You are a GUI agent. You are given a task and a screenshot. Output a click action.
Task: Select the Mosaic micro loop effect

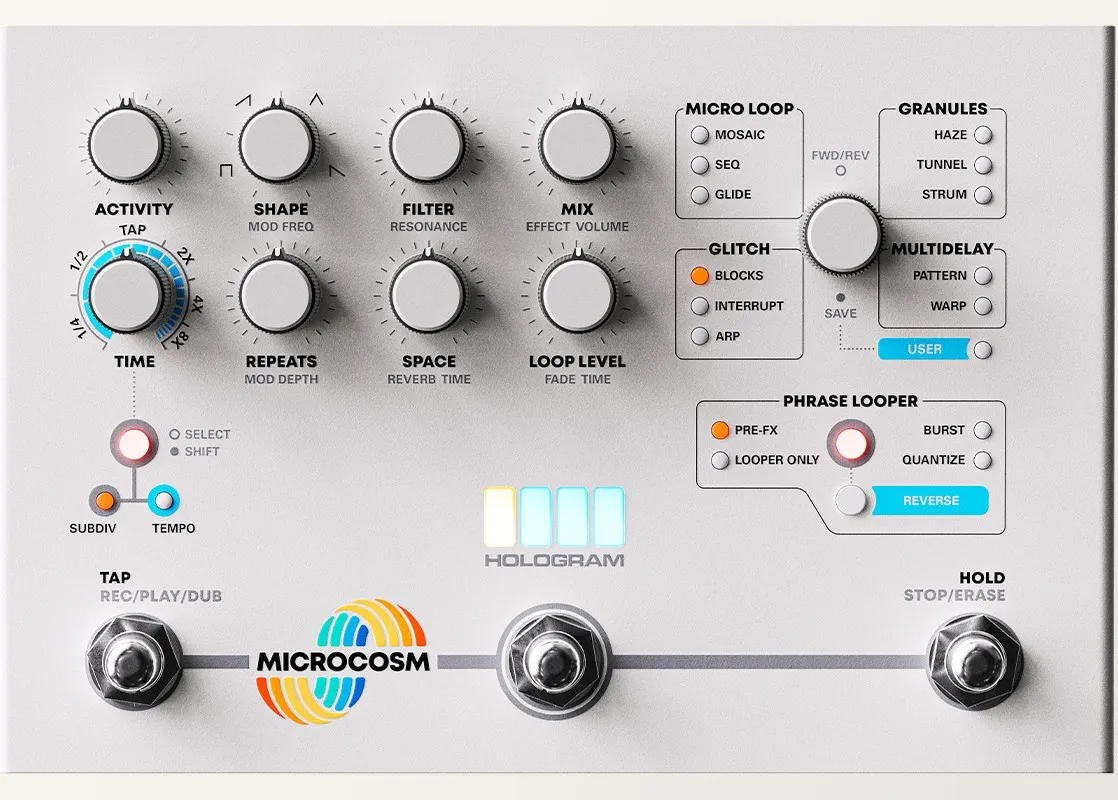698,135
